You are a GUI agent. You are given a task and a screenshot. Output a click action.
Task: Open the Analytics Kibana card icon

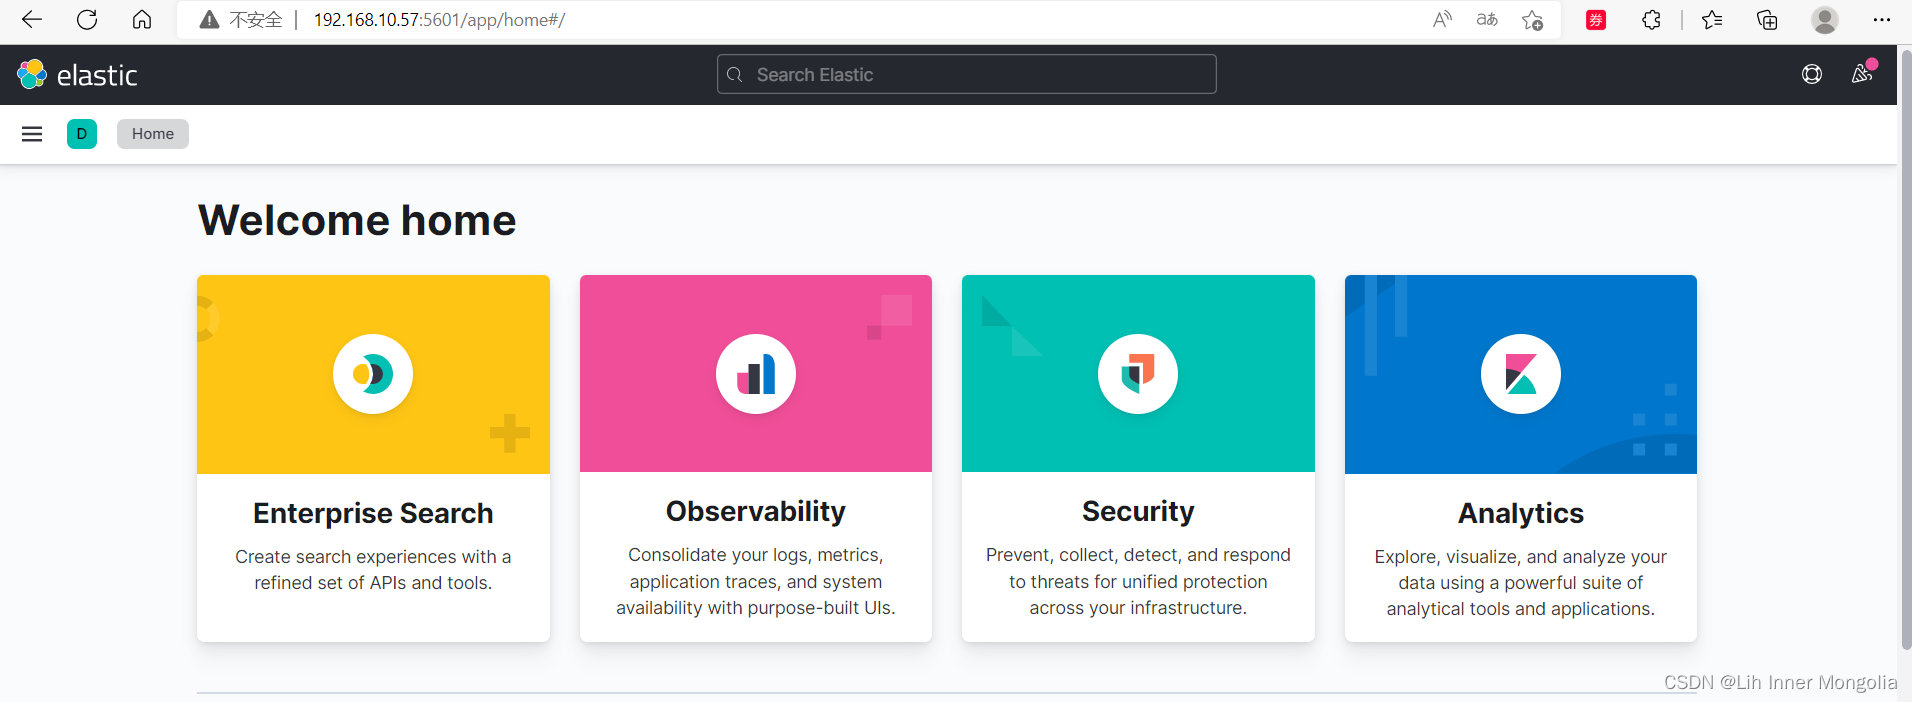point(1521,374)
